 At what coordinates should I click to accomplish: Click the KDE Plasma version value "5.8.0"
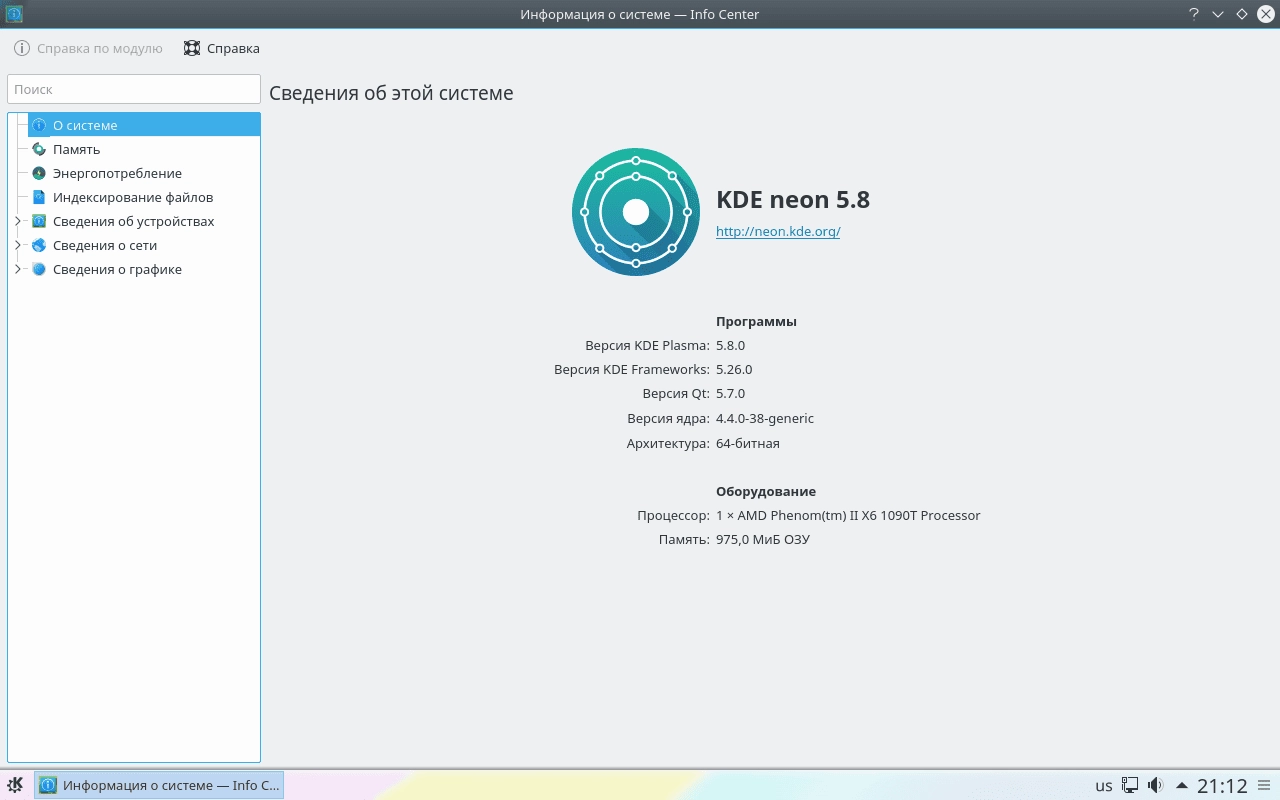[730, 345]
